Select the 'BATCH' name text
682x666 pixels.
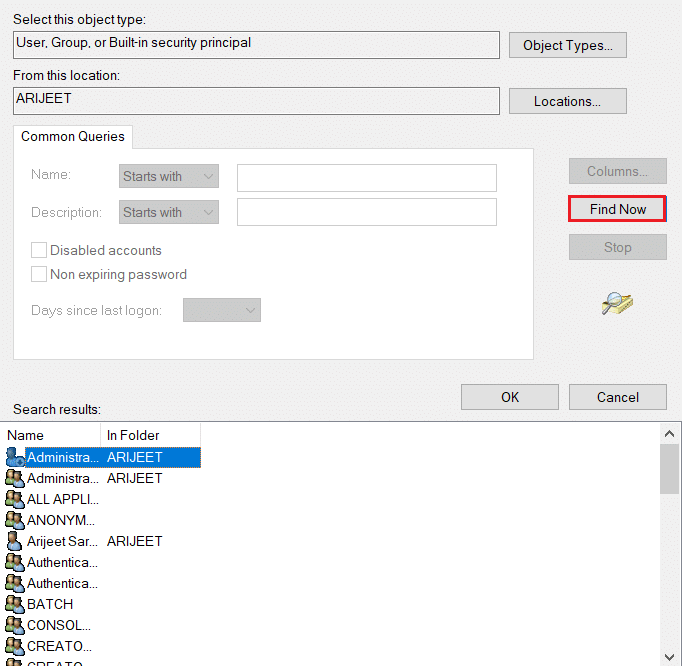[x=50, y=604]
